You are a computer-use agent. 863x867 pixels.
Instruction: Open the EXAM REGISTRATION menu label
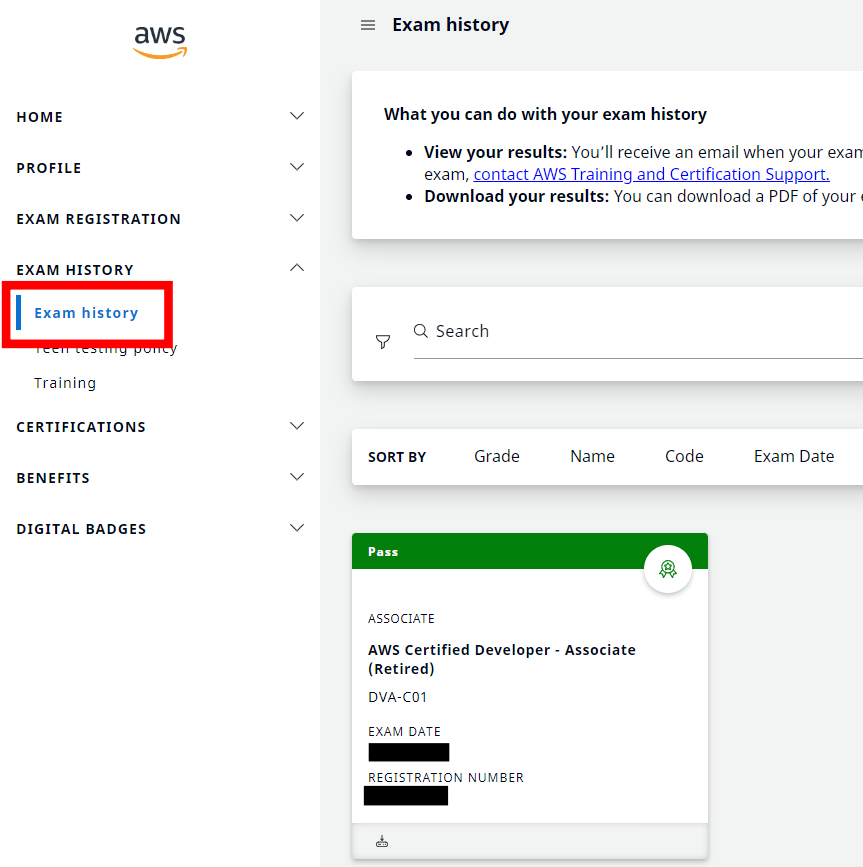99,219
